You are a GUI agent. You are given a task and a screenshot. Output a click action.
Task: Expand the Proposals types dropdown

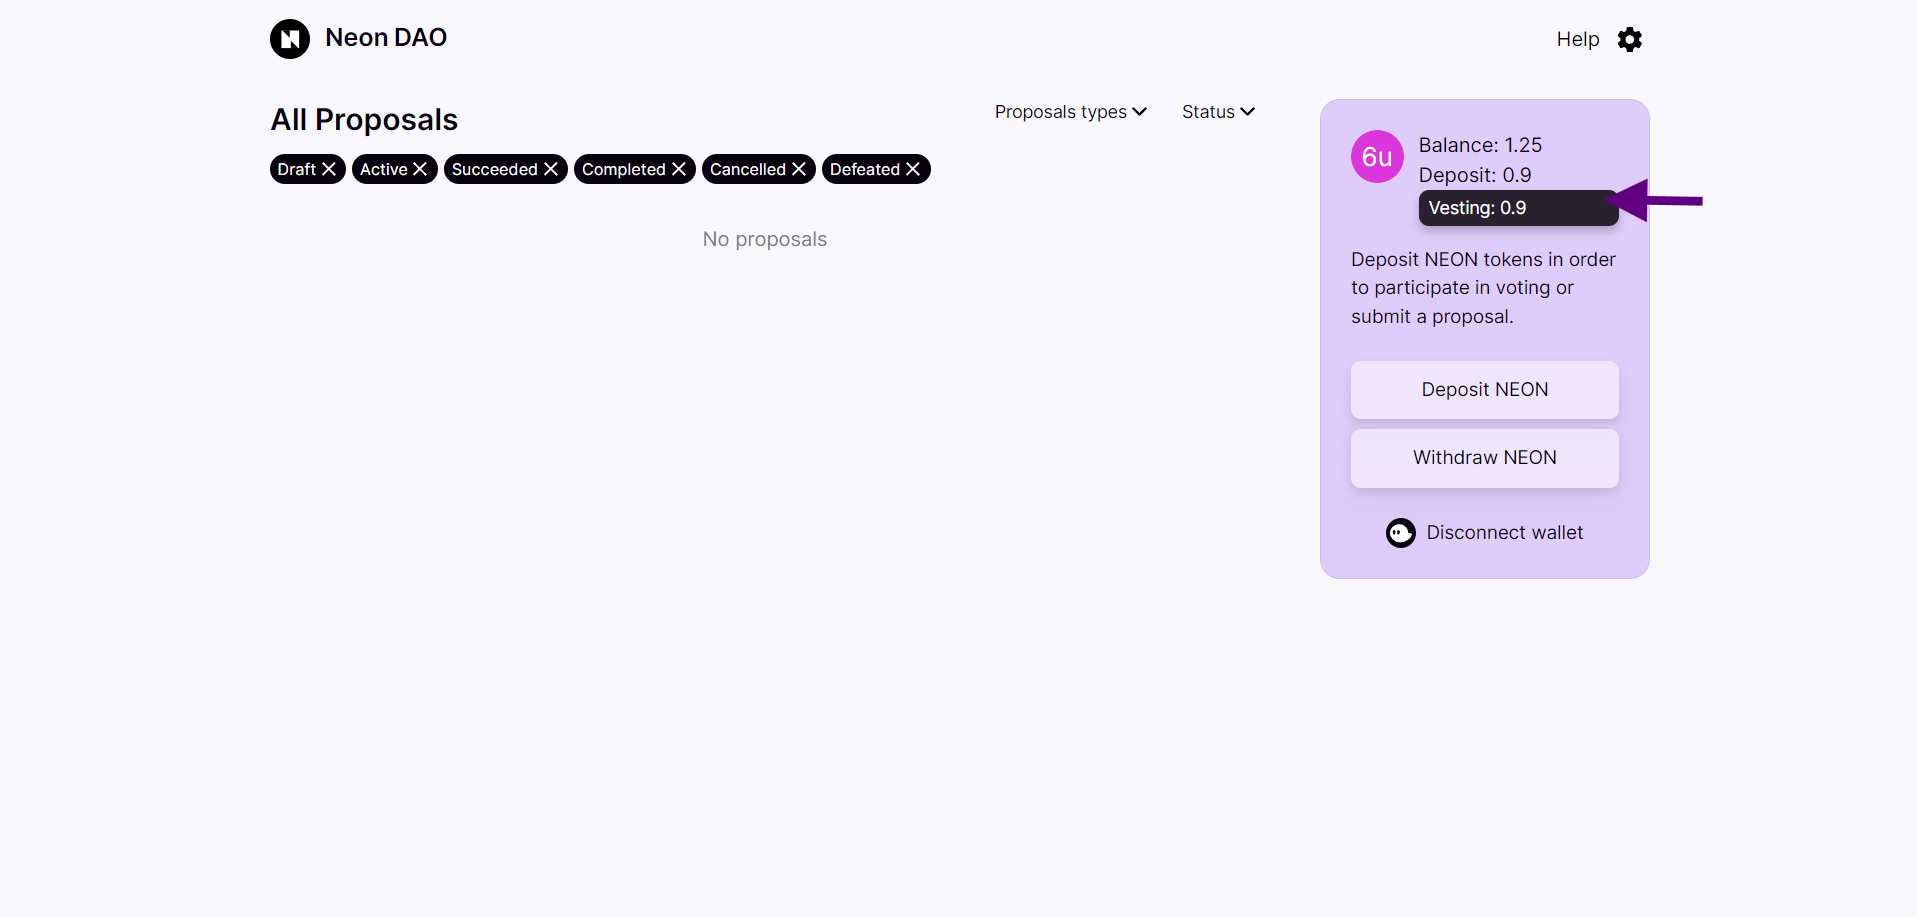coord(1071,112)
